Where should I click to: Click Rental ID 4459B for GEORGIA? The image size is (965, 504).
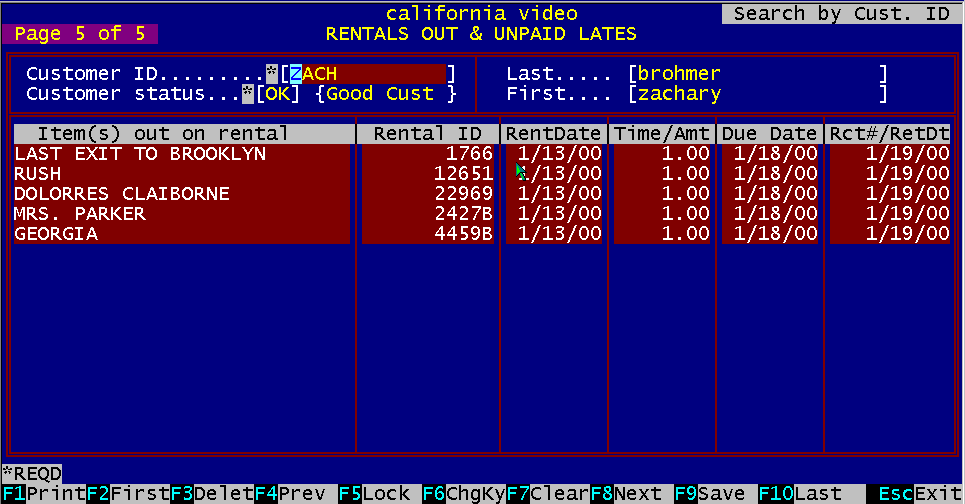pyautogui.click(x=460, y=234)
